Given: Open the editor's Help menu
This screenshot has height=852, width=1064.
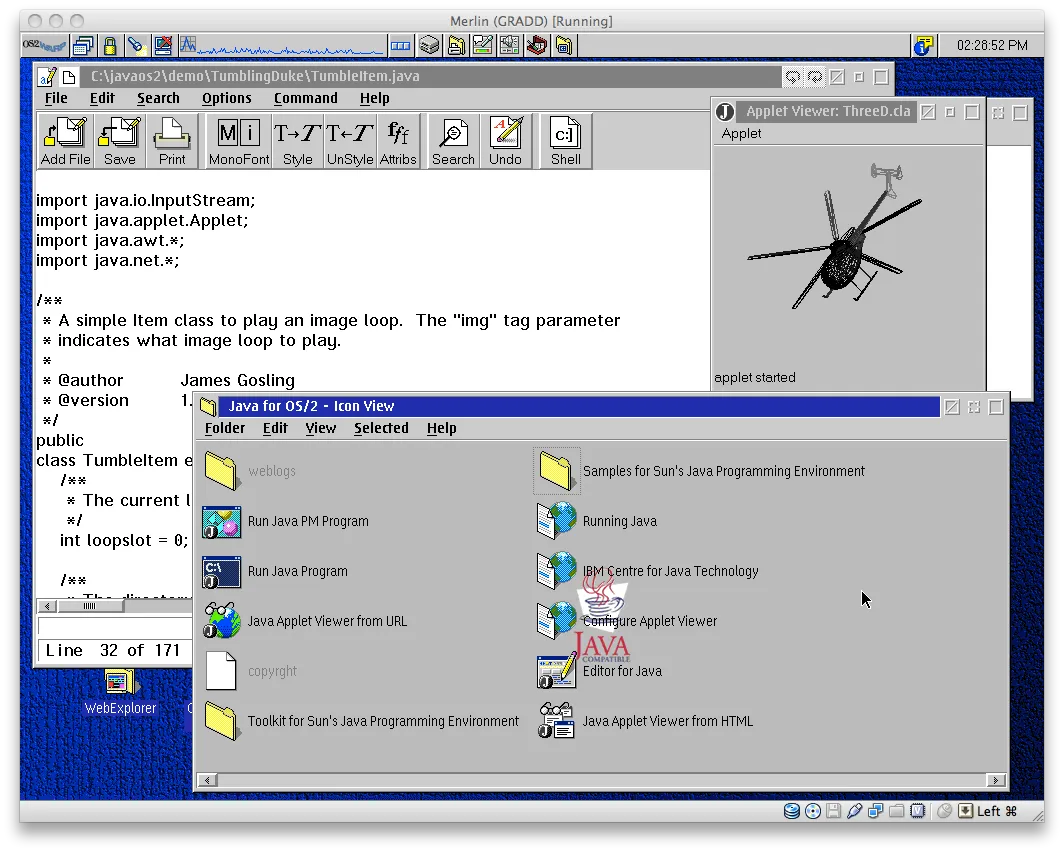Looking at the screenshot, I should [x=374, y=98].
